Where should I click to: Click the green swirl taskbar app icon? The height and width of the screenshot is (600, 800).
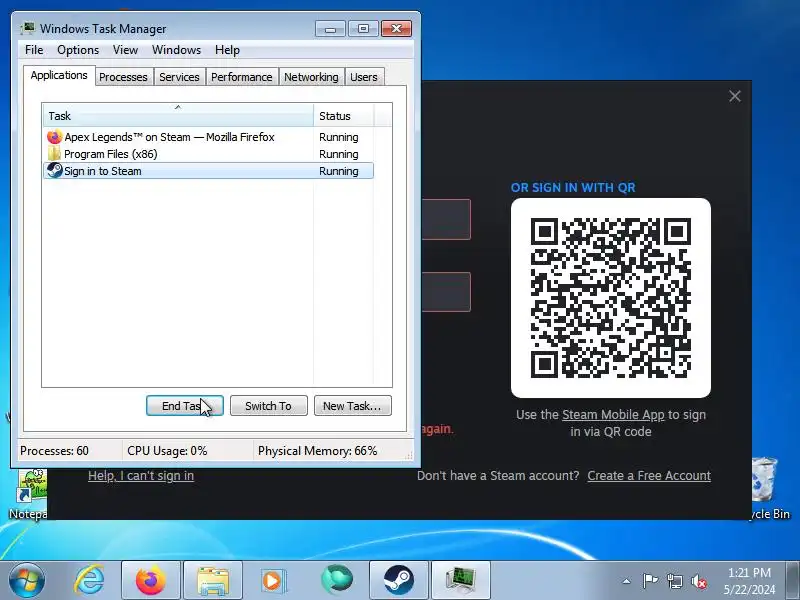click(337, 580)
